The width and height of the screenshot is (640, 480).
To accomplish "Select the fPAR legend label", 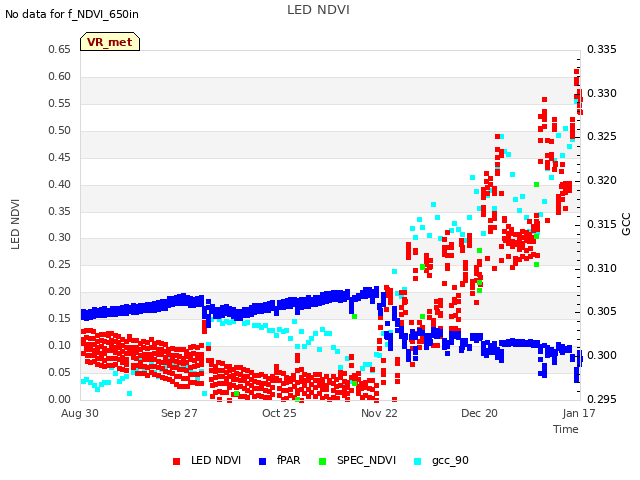I will click(289, 460).
